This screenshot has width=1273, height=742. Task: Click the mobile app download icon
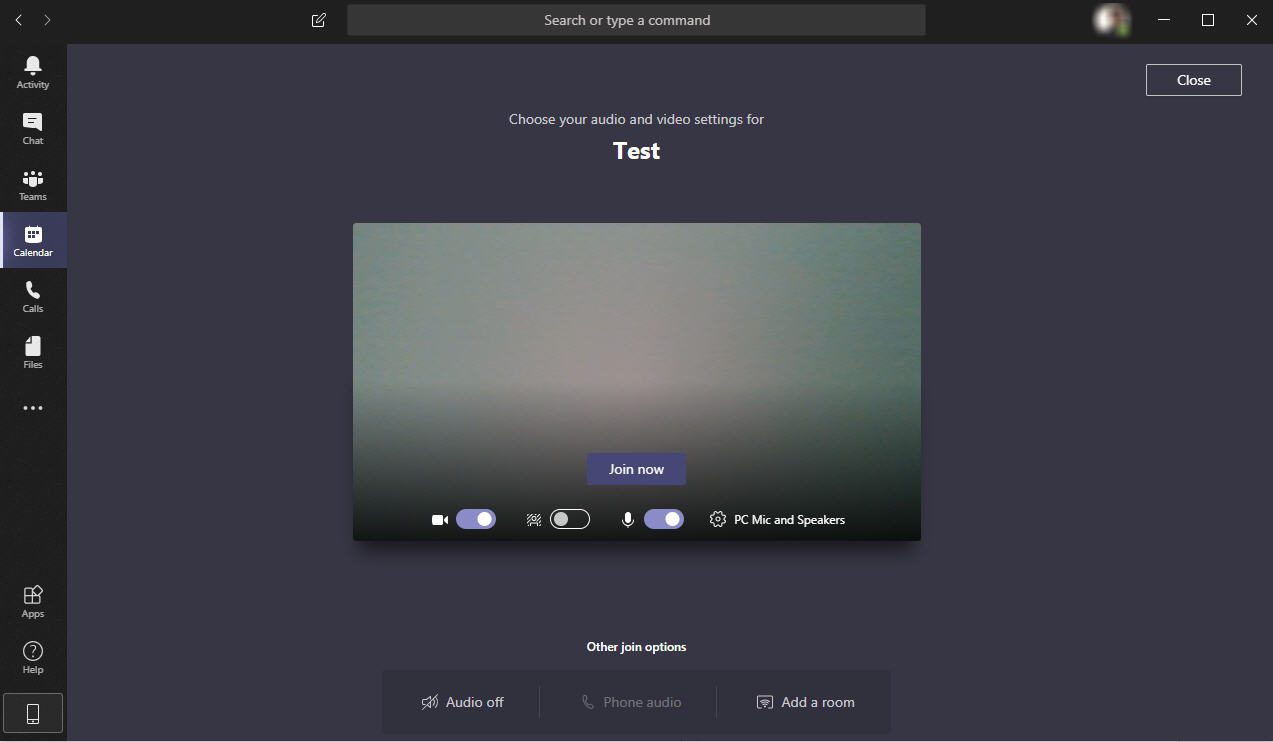[33, 713]
